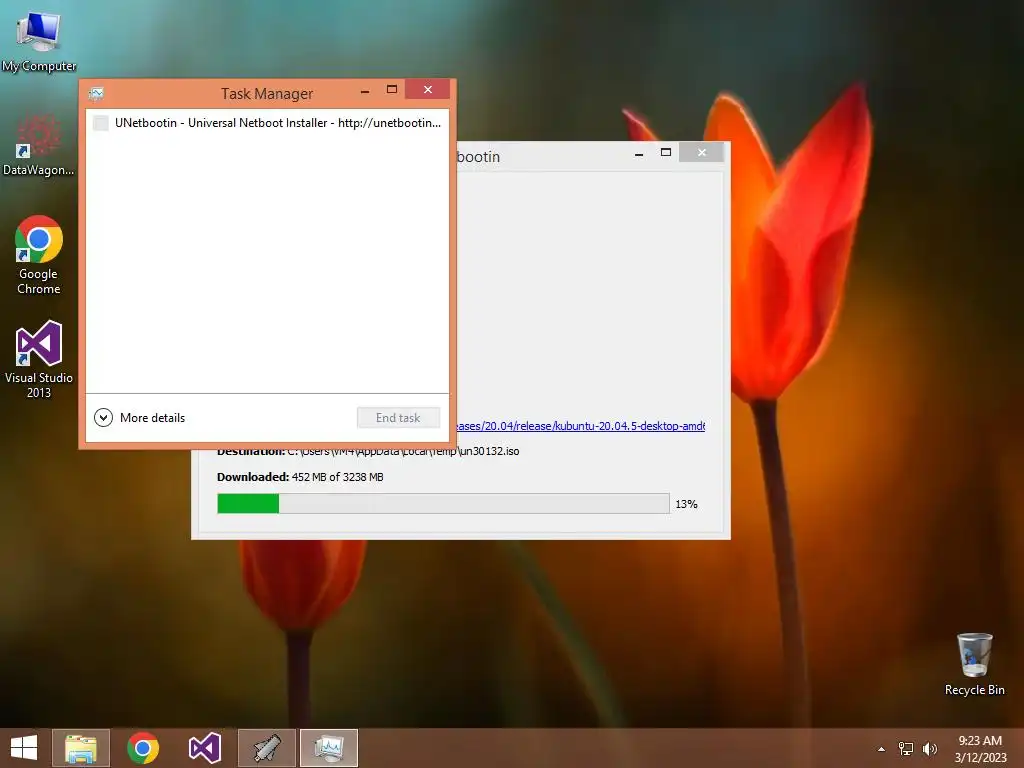
Task: Close the Task Manager window
Action: [x=428, y=89]
